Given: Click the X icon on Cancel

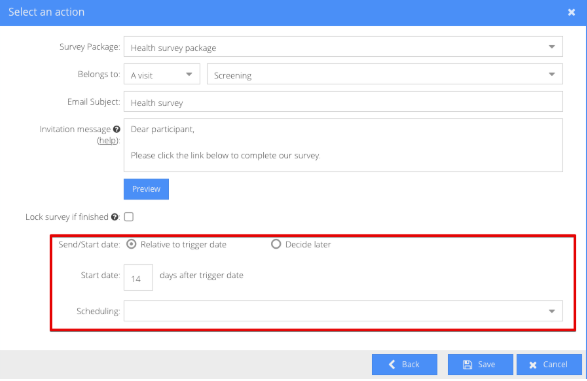Looking at the screenshot, I should (x=533, y=365).
